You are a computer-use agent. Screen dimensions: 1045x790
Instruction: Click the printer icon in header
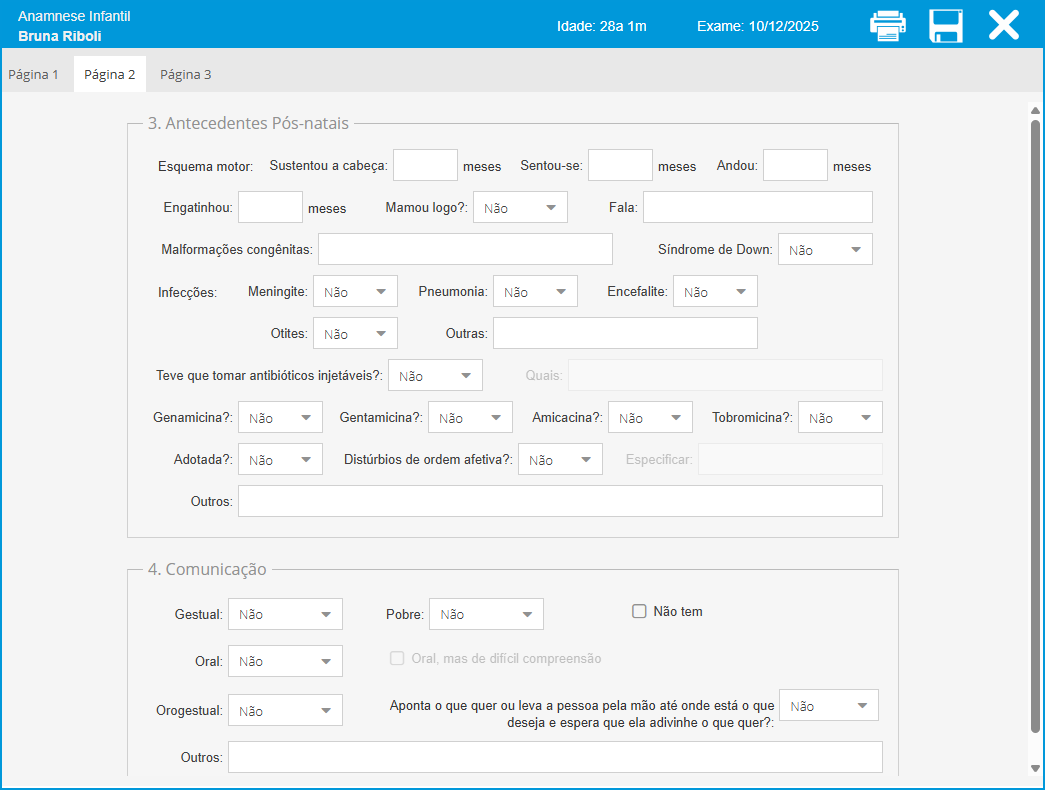[887, 26]
